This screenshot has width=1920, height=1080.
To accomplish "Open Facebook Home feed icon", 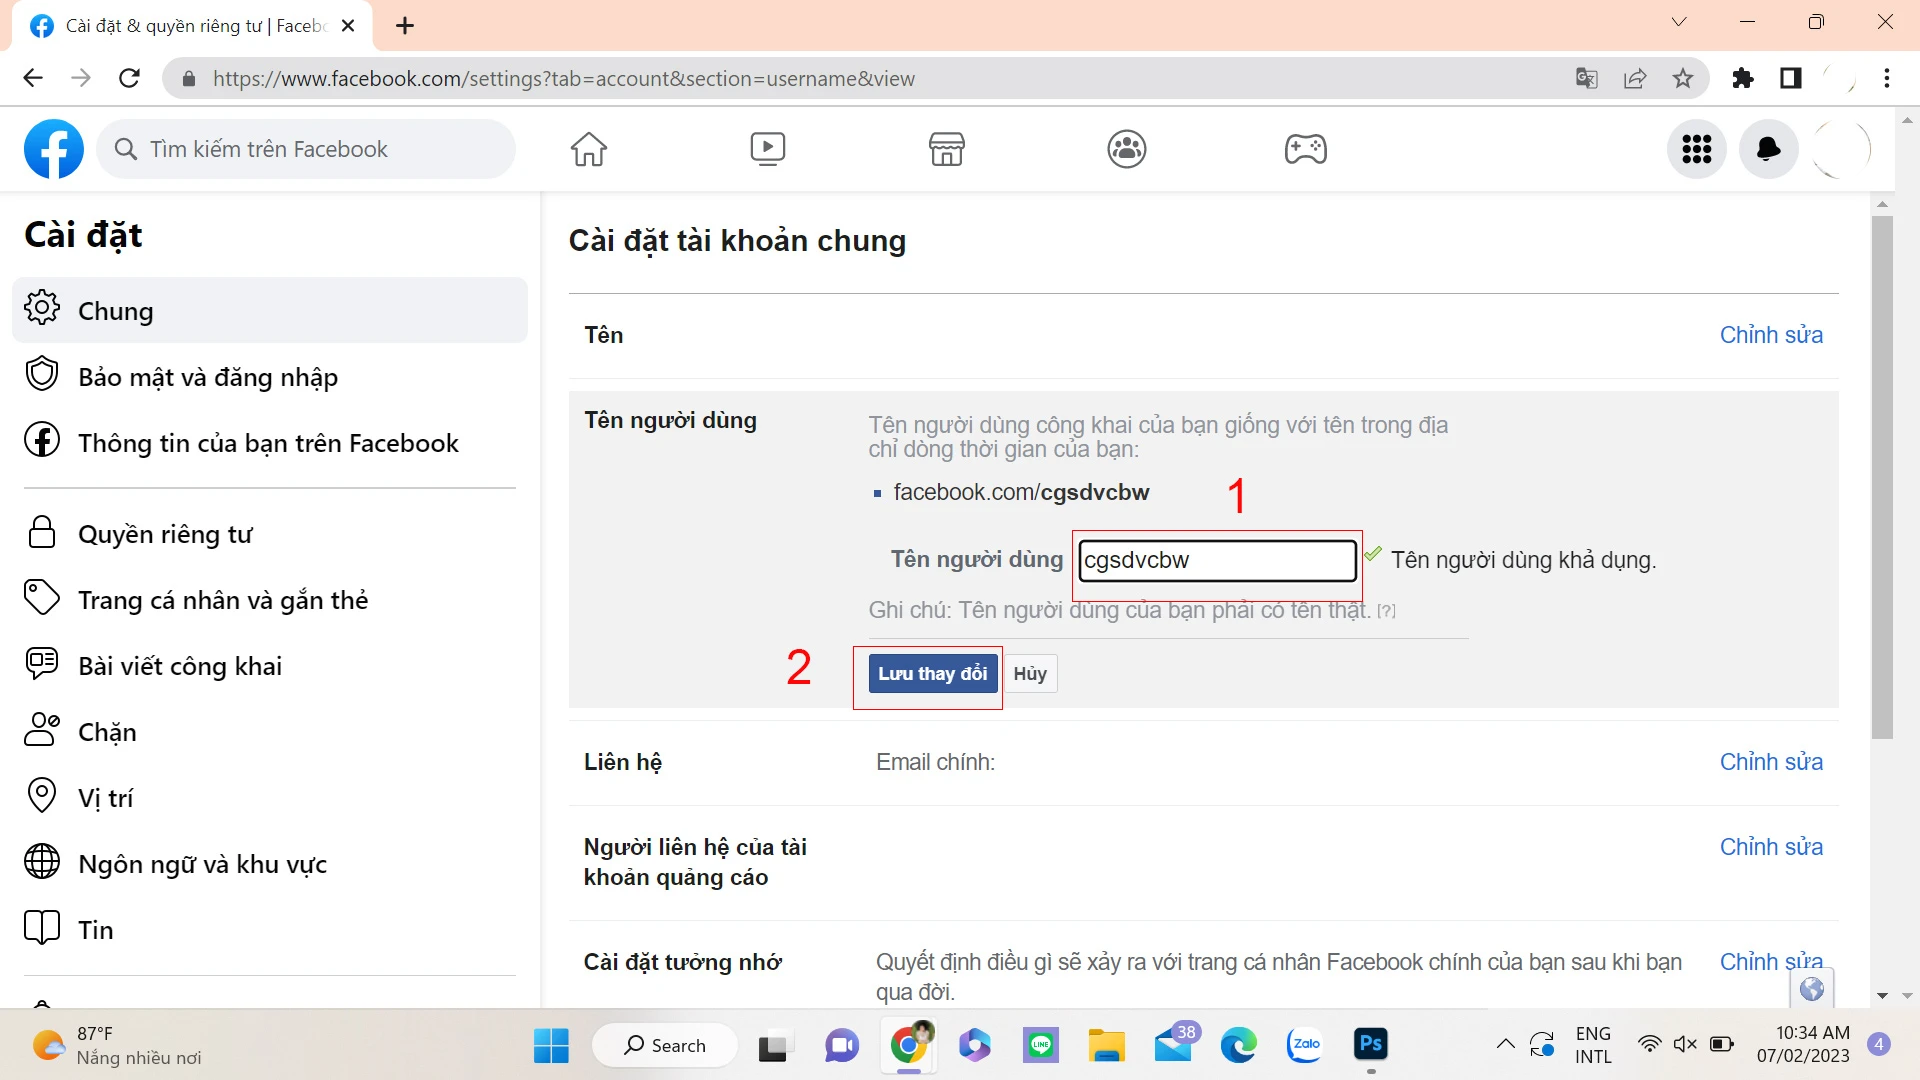I will click(588, 149).
